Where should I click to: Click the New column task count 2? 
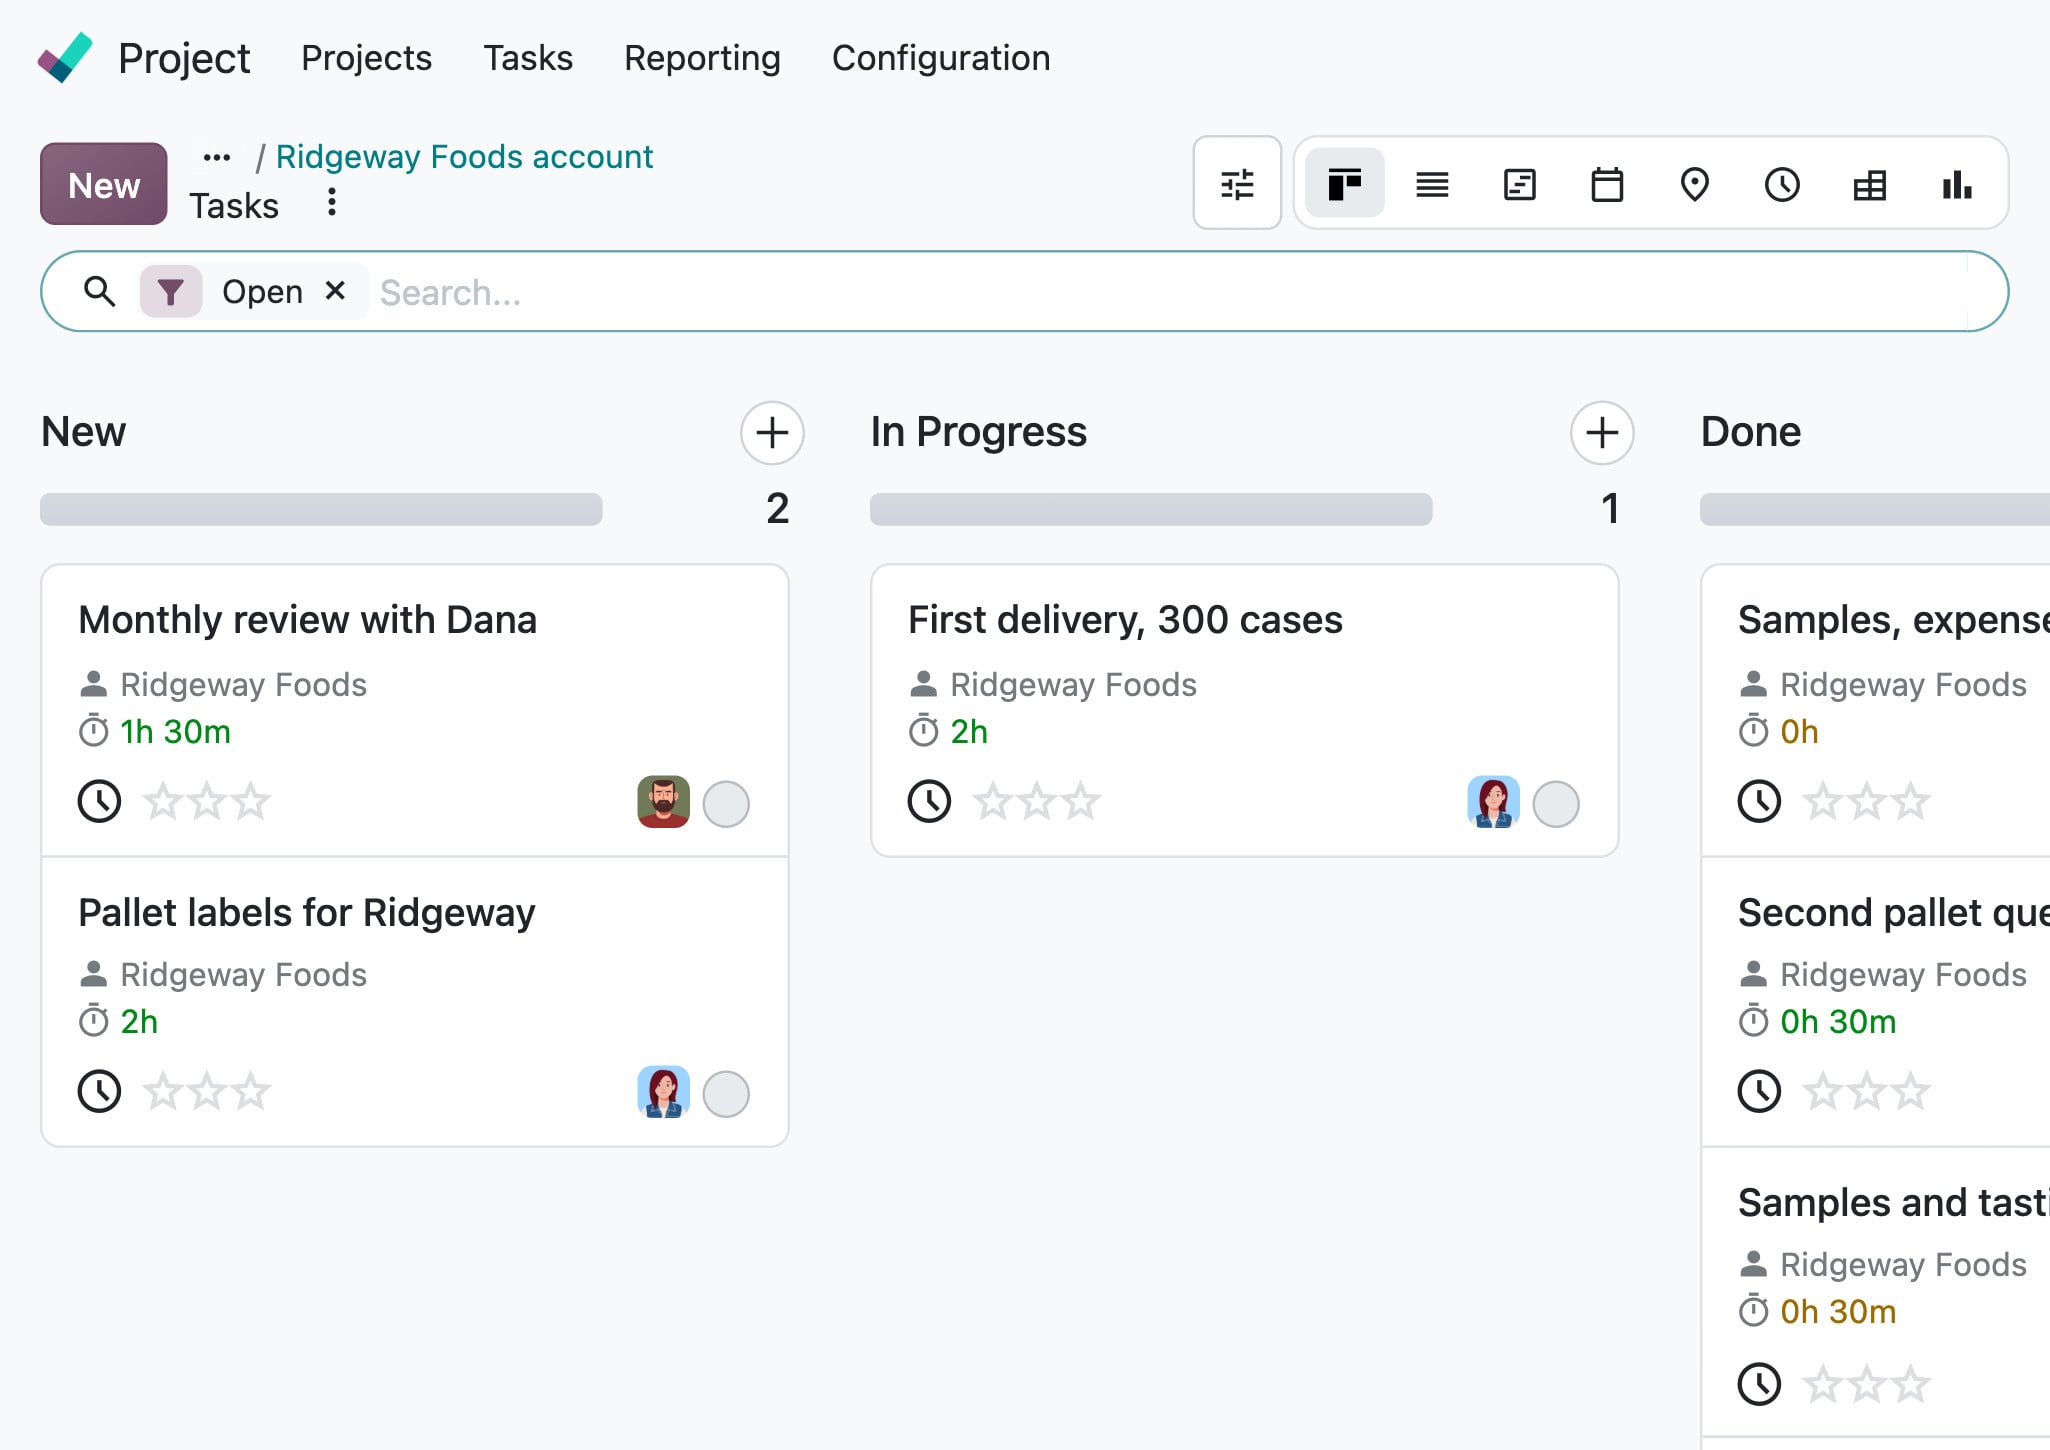pyautogui.click(x=777, y=509)
